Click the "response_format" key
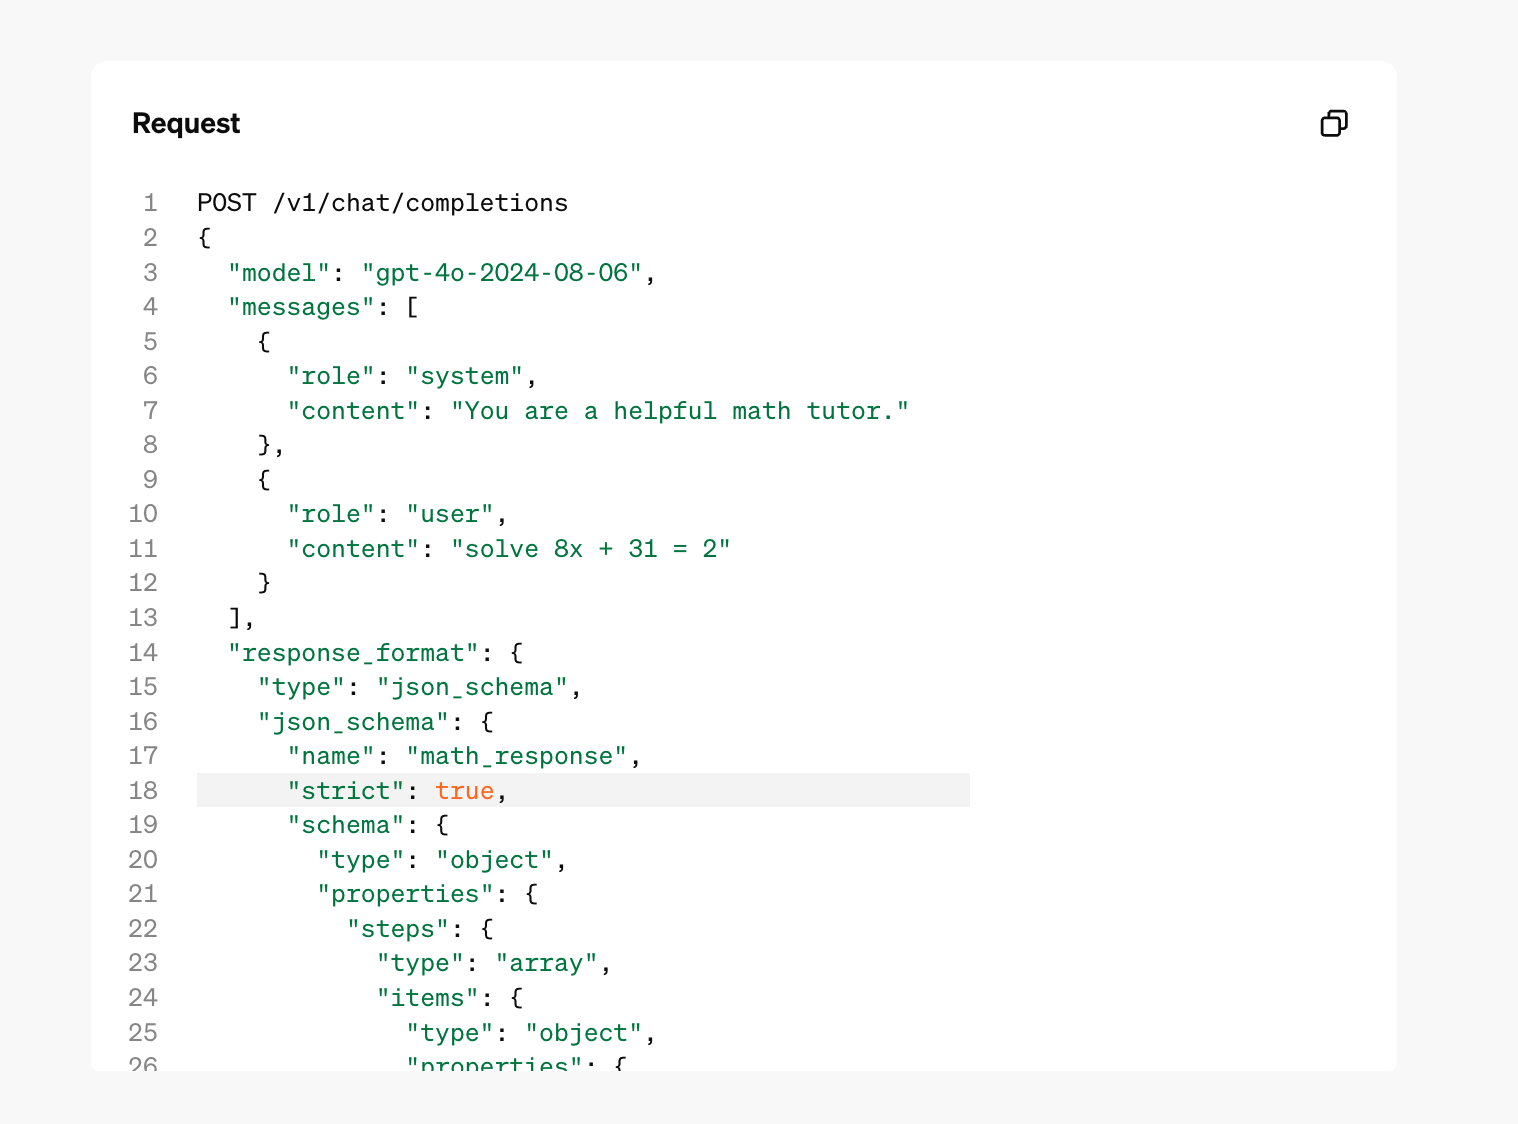Screen dimensions: 1518x1124 pos(353,653)
